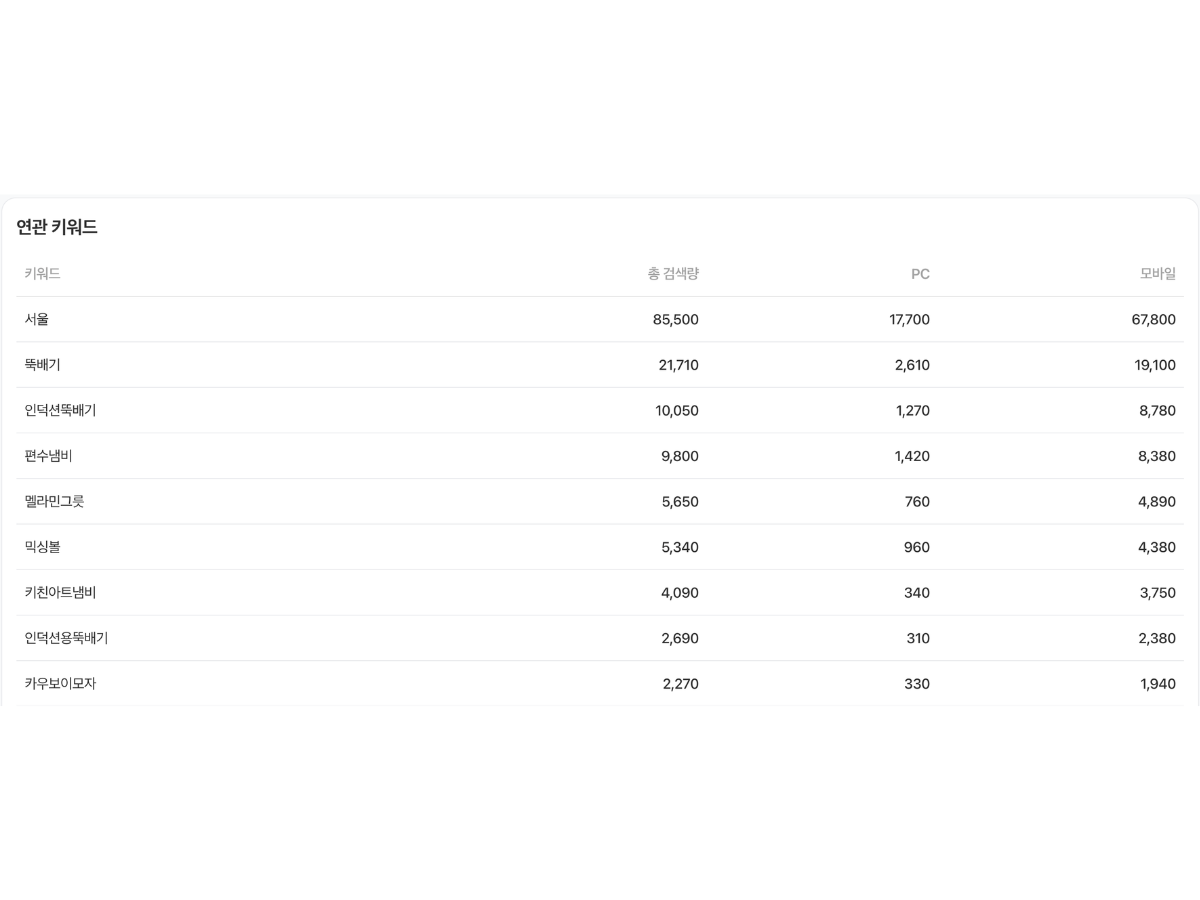Click the 모바일 column header
1200x900 pixels.
(x=1158, y=274)
